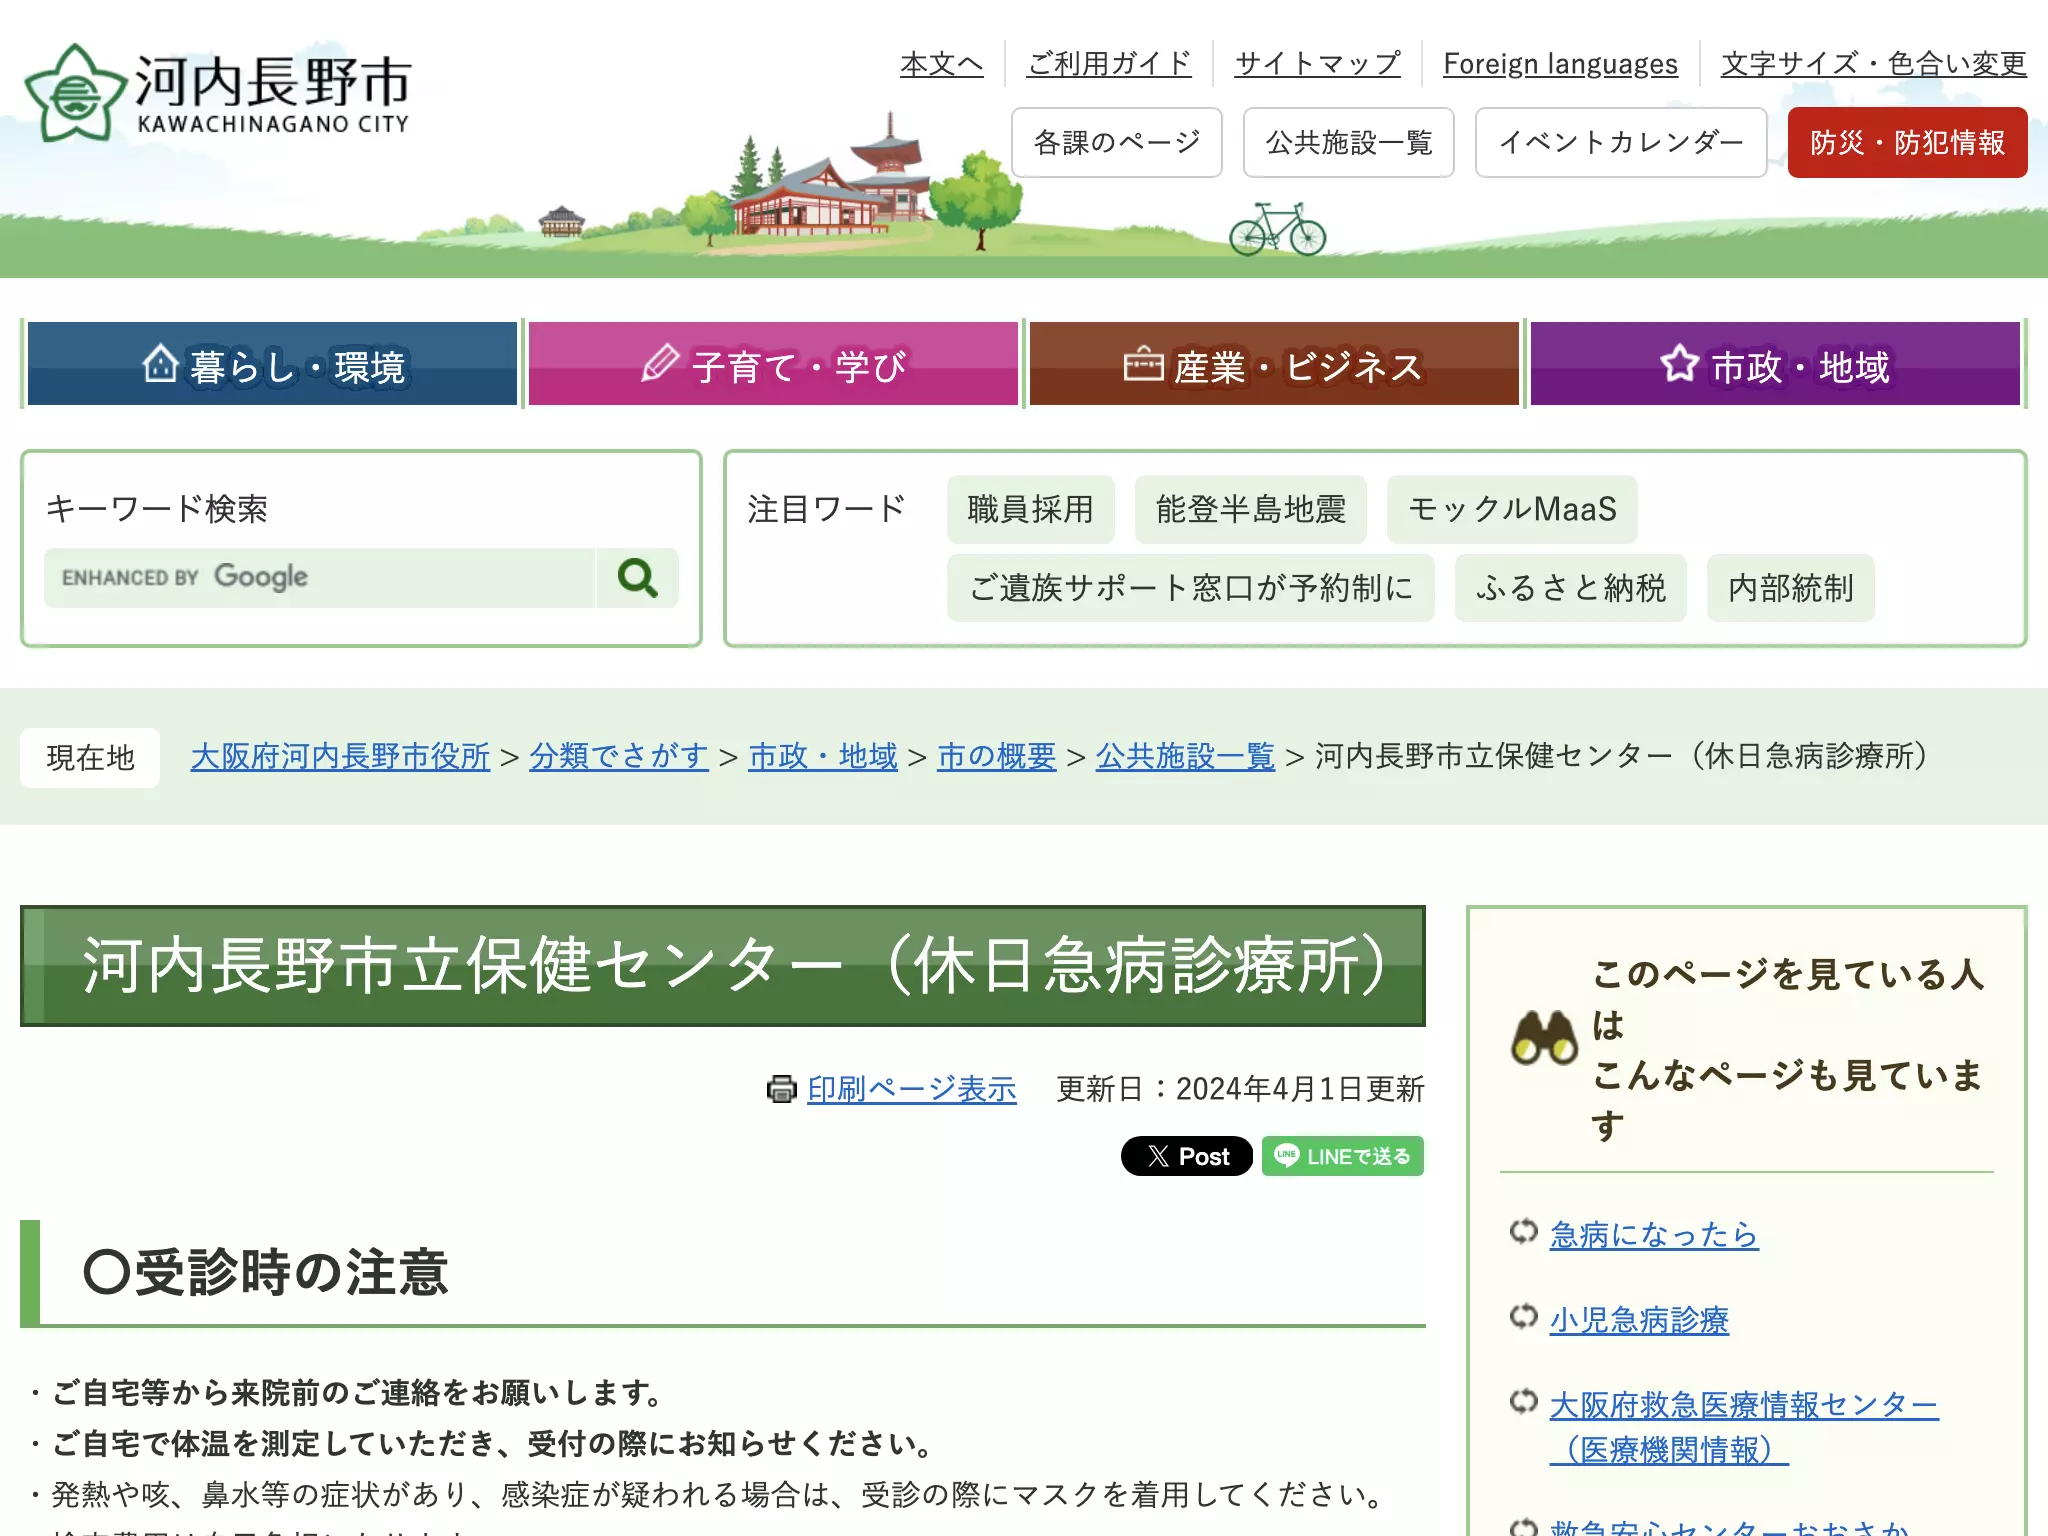Screen dimensions: 2048x1536
Task: Open サイトマップ link
Action: point(1317,64)
